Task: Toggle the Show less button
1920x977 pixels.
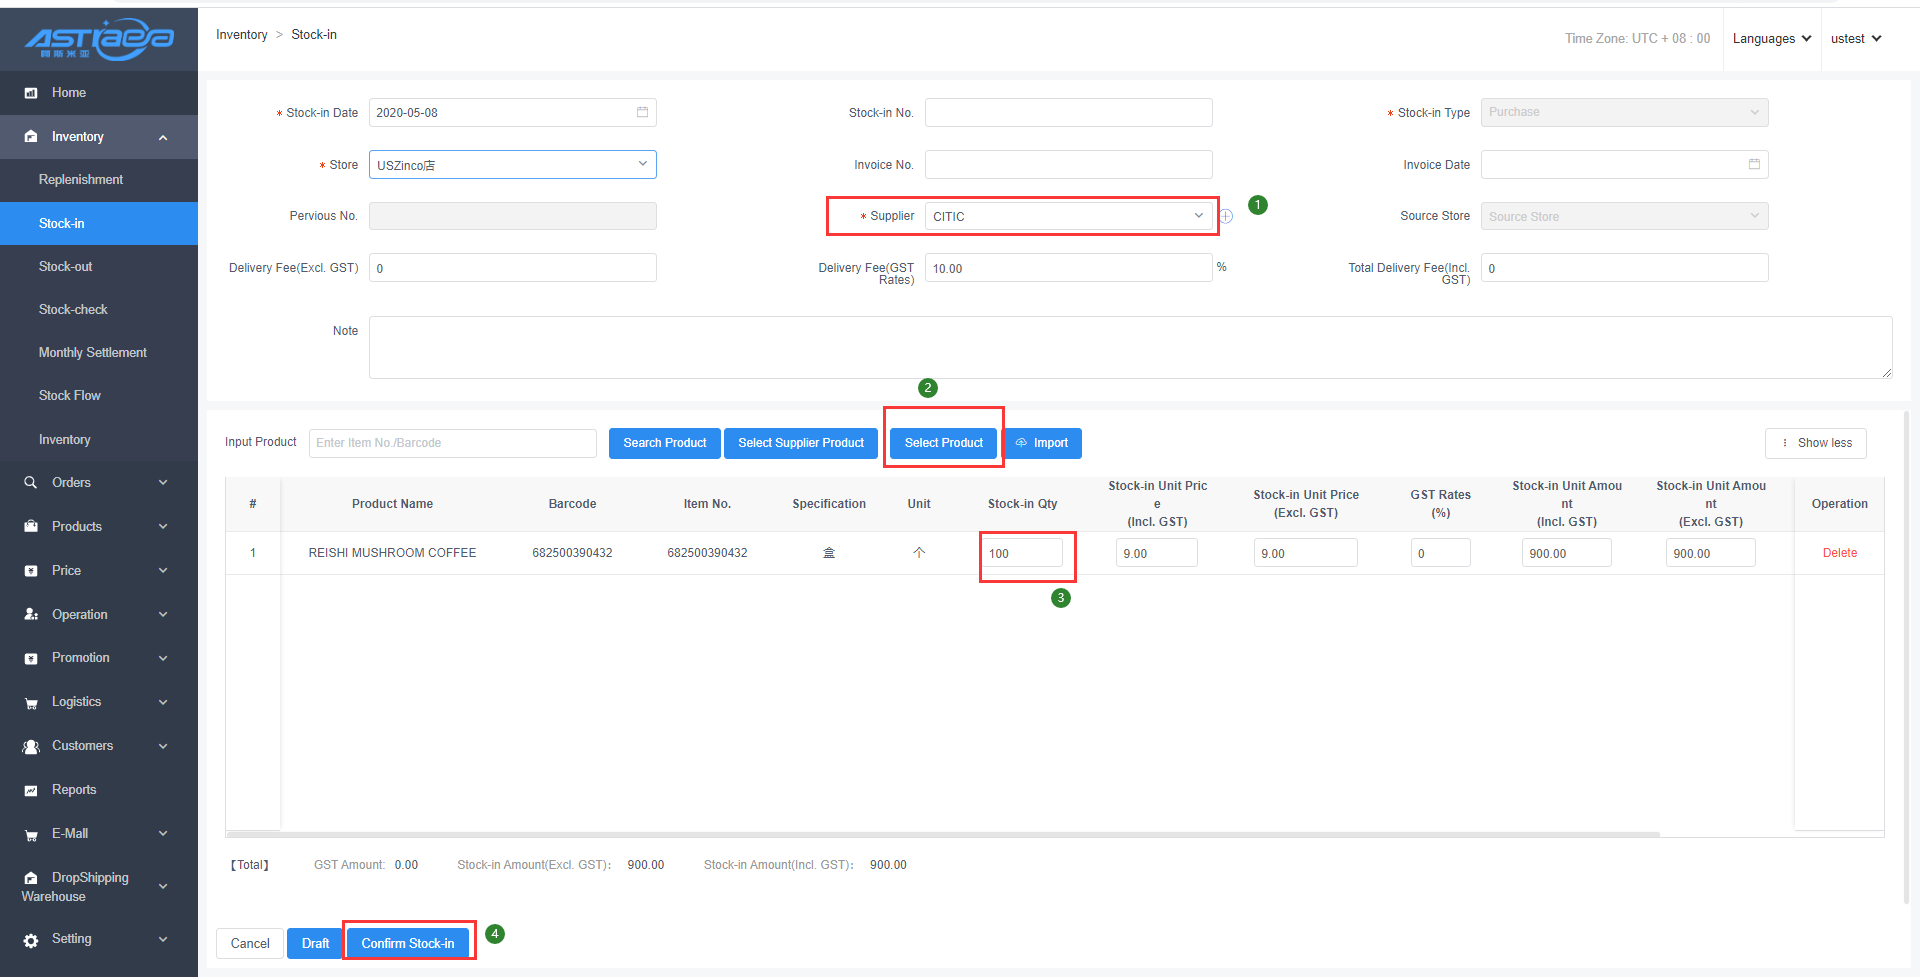Action: 1815,443
